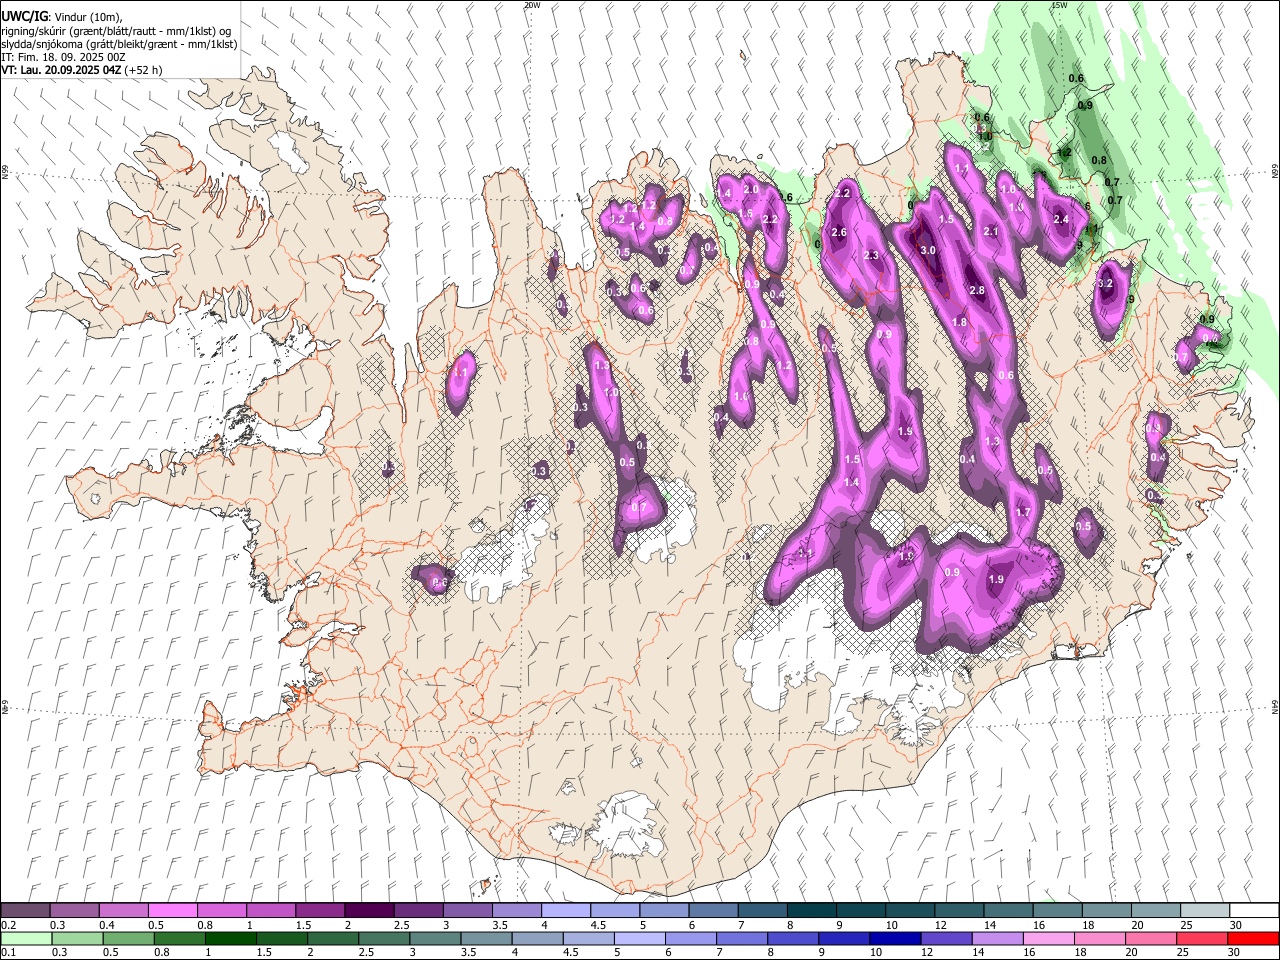Click the 'rigning/skúrir' legend description line
The height and width of the screenshot is (960, 1280).
pos(116,31)
